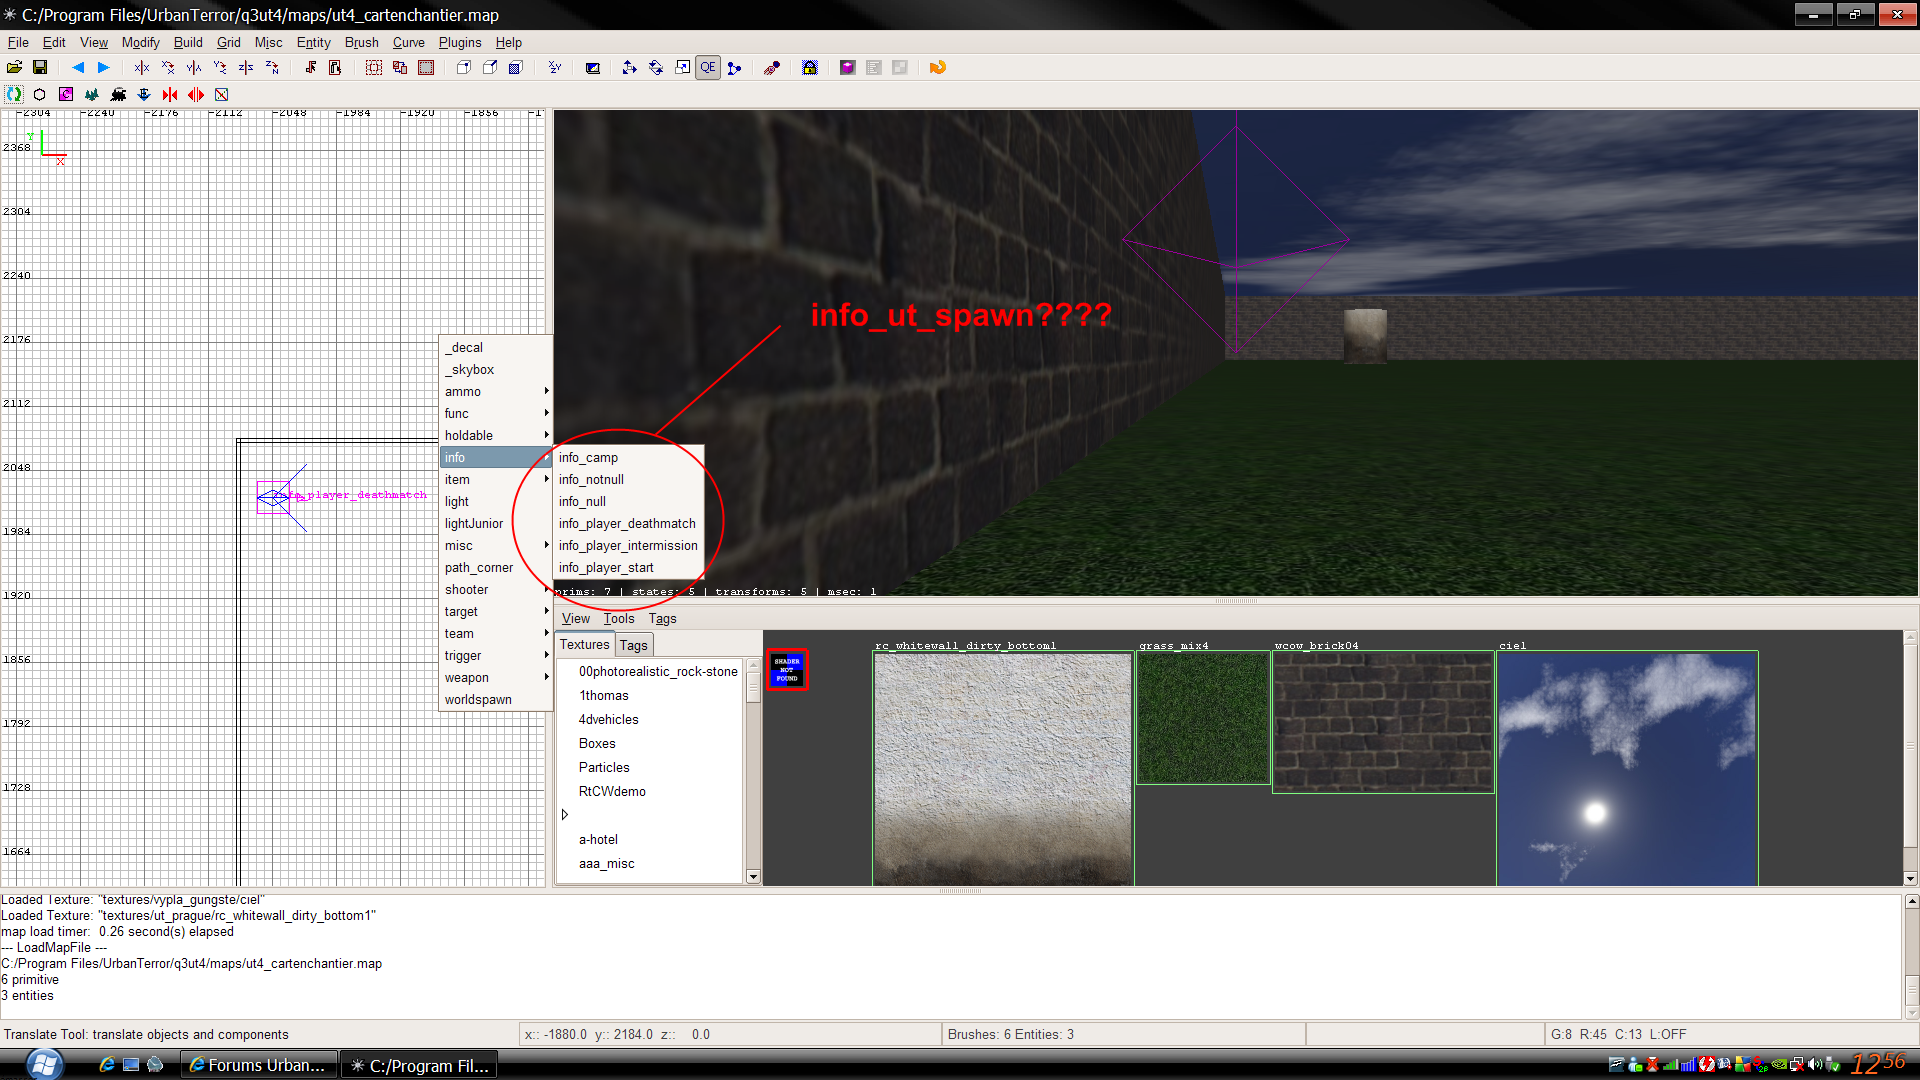Open the Entities list purple cube icon

847,67
